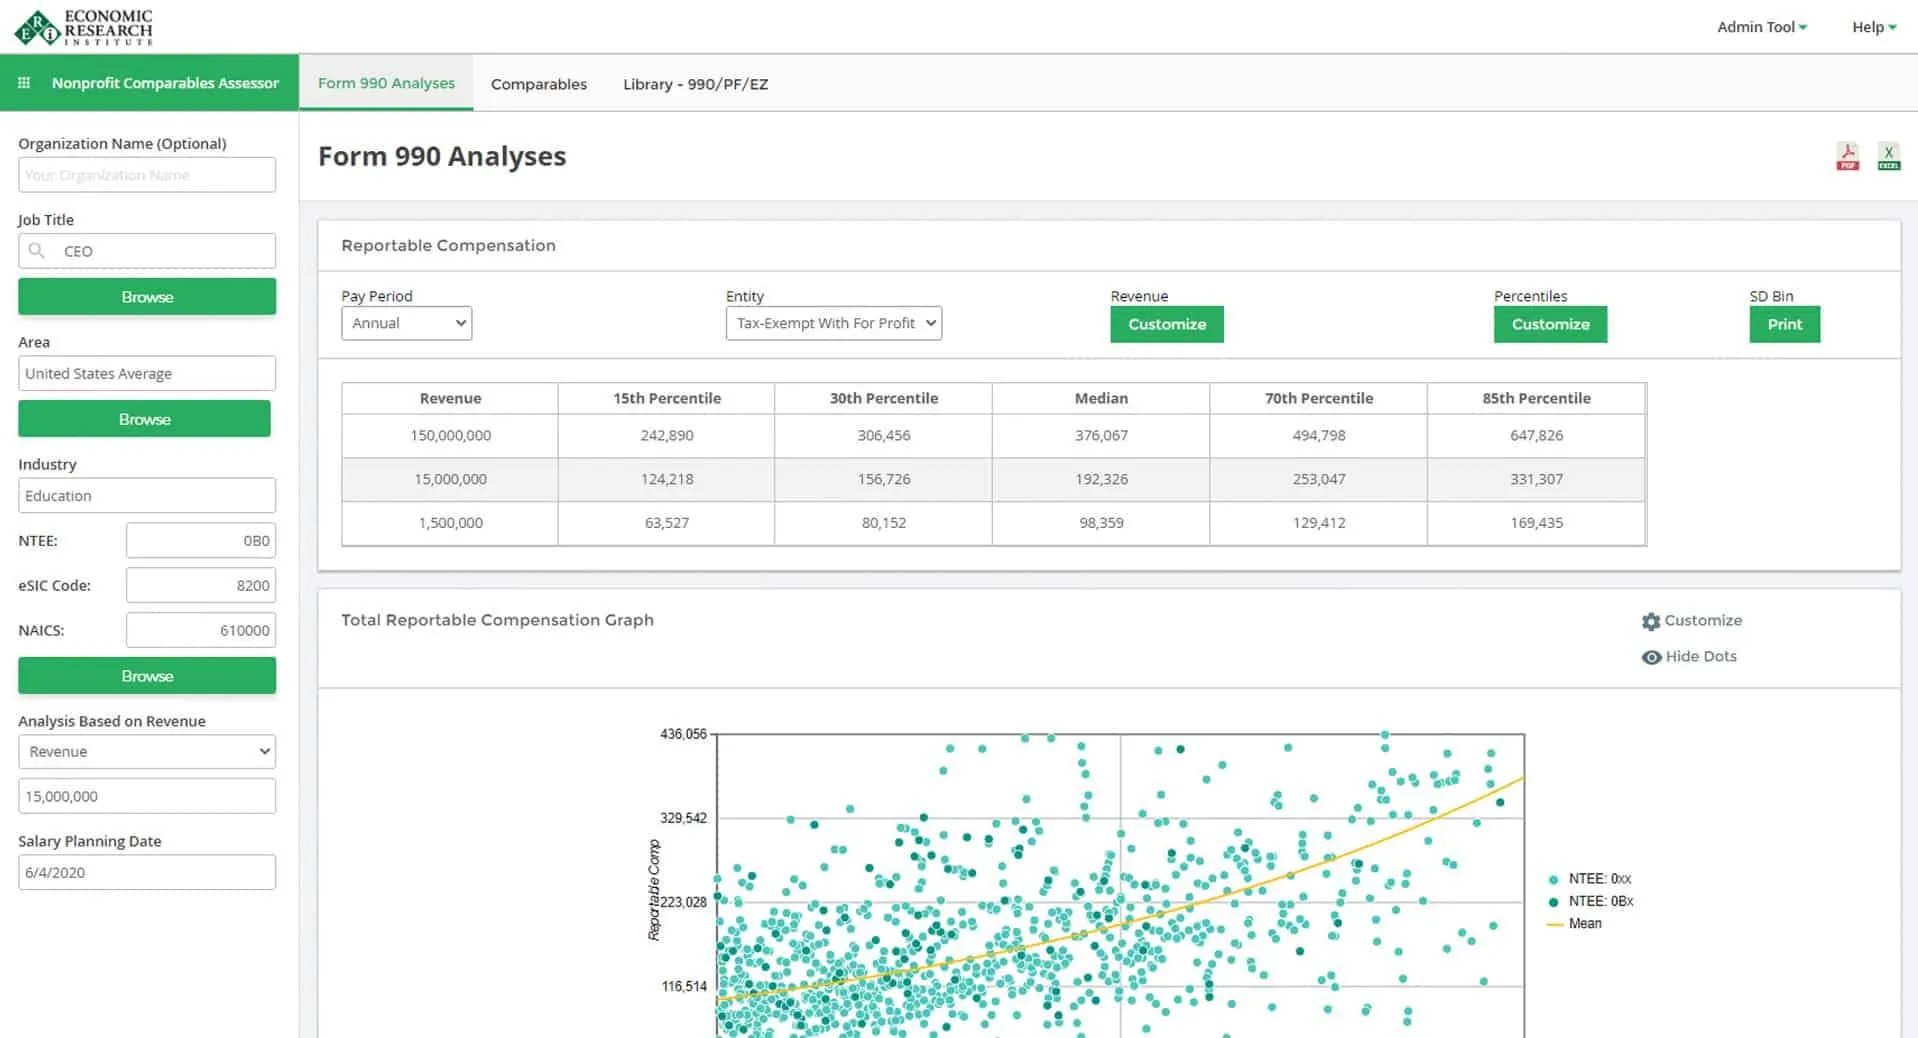Click the 70th Percentile column header
The height and width of the screenshot is (1038, 1918).
pyautogui.click(x=1319, y=398)
